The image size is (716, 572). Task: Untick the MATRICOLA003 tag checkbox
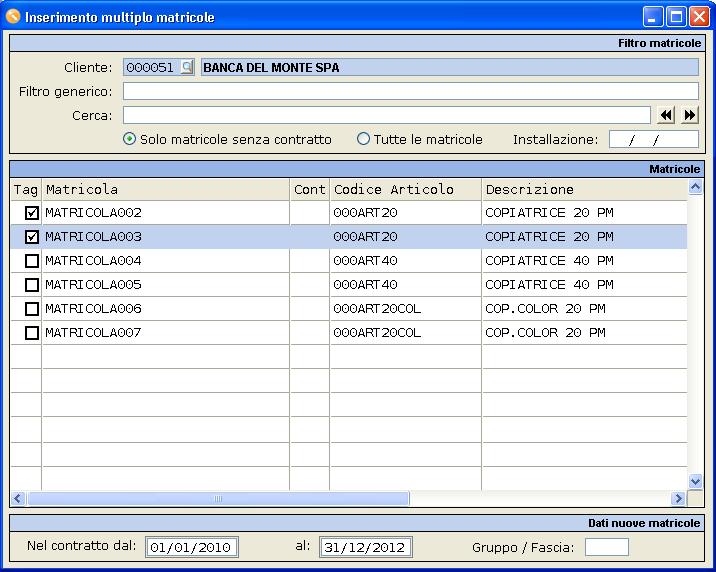[32, 236]
